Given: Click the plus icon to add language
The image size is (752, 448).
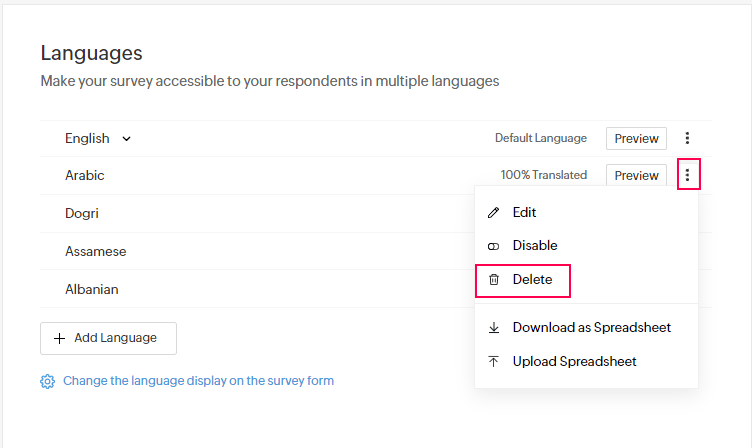Looking at the screenshot, I should [59, 338].
